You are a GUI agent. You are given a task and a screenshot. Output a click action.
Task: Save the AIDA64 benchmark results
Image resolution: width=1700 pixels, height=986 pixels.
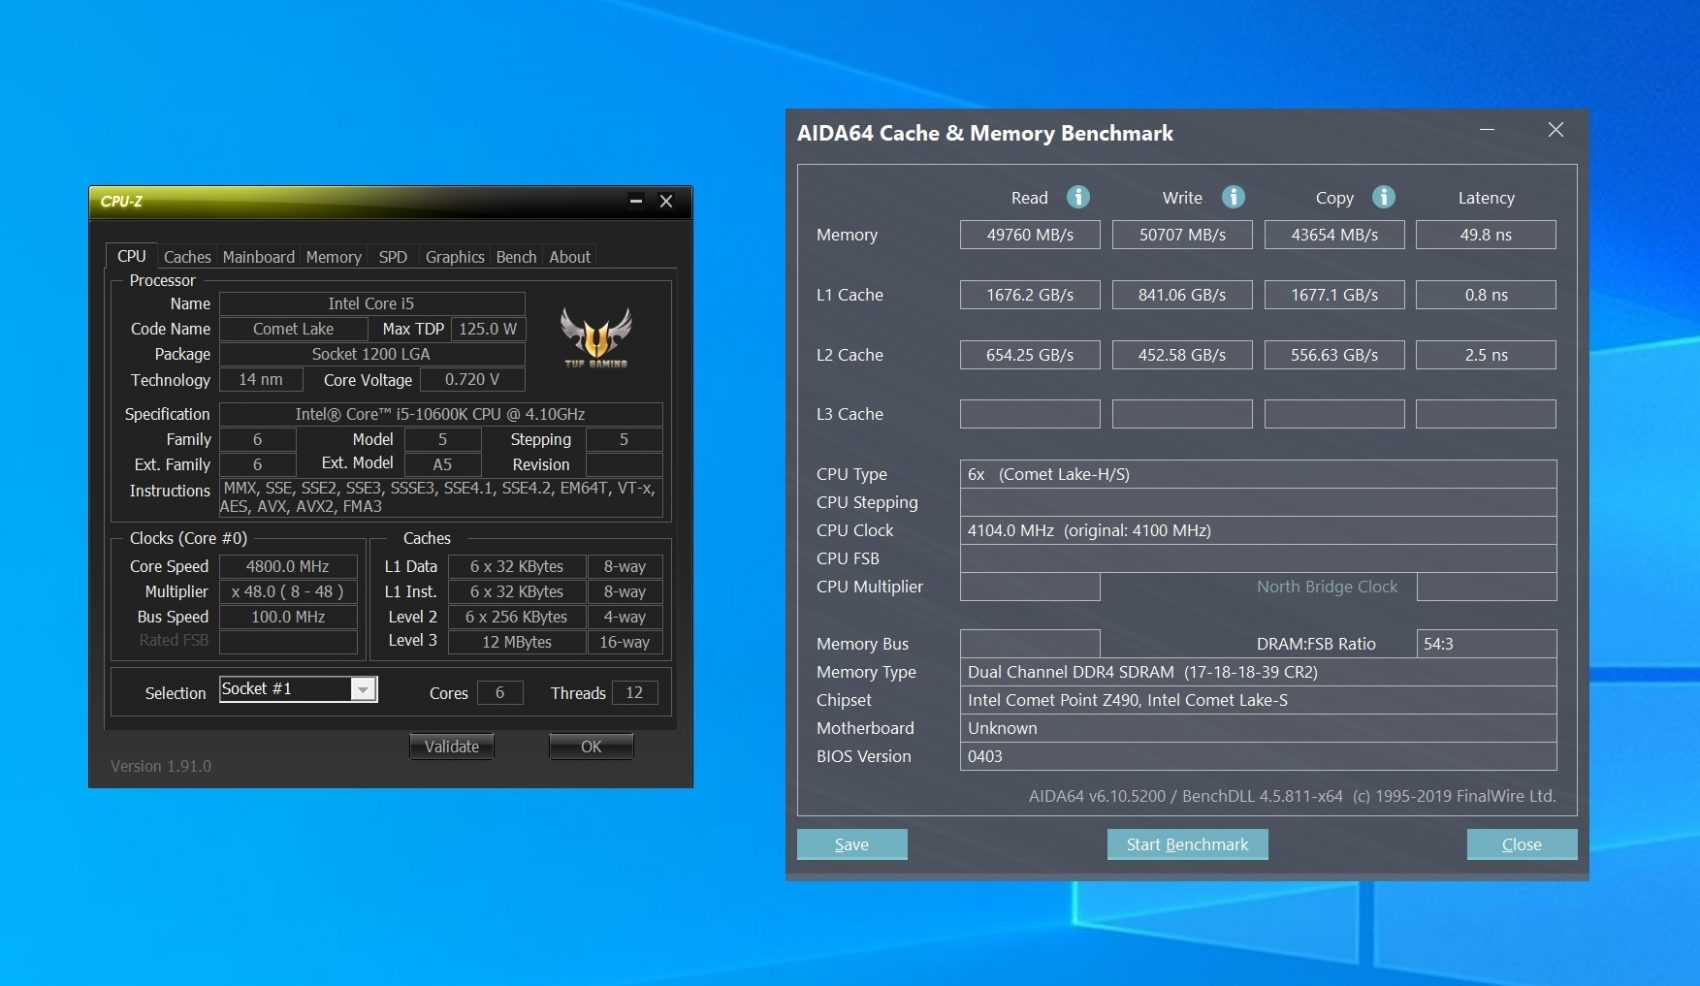coord(851,844)
